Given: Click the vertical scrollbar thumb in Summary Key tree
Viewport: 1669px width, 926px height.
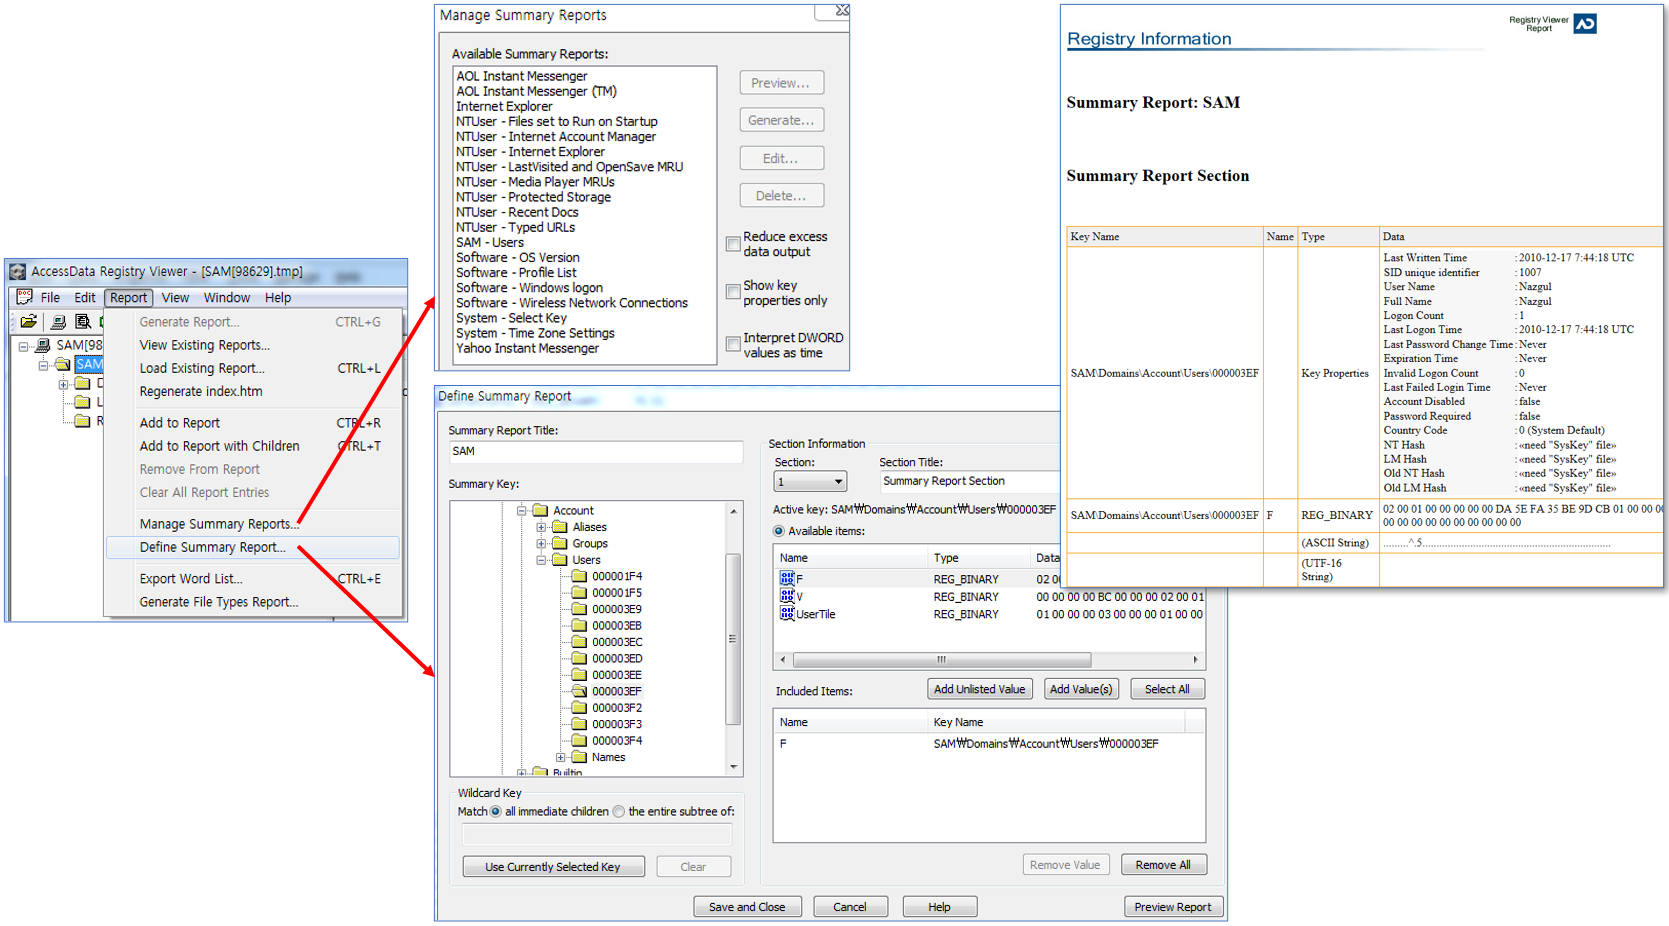Looking at the screenshot, I should point(733,638).
